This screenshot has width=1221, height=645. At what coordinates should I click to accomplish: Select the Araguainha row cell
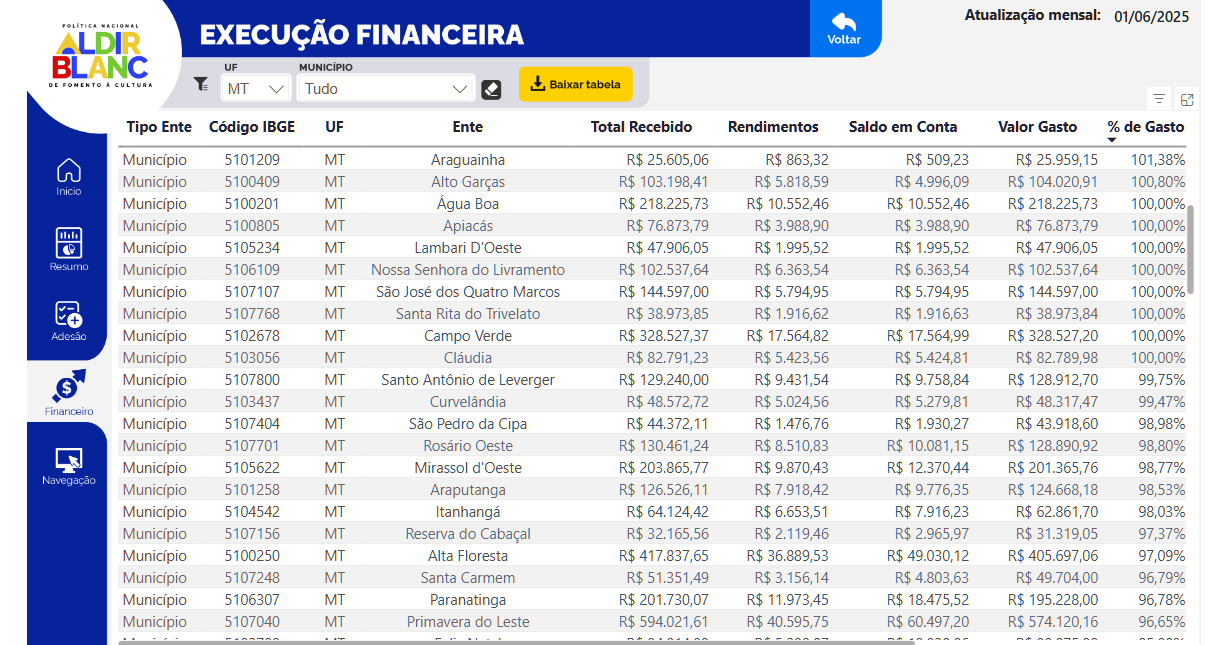coord(468,160)
